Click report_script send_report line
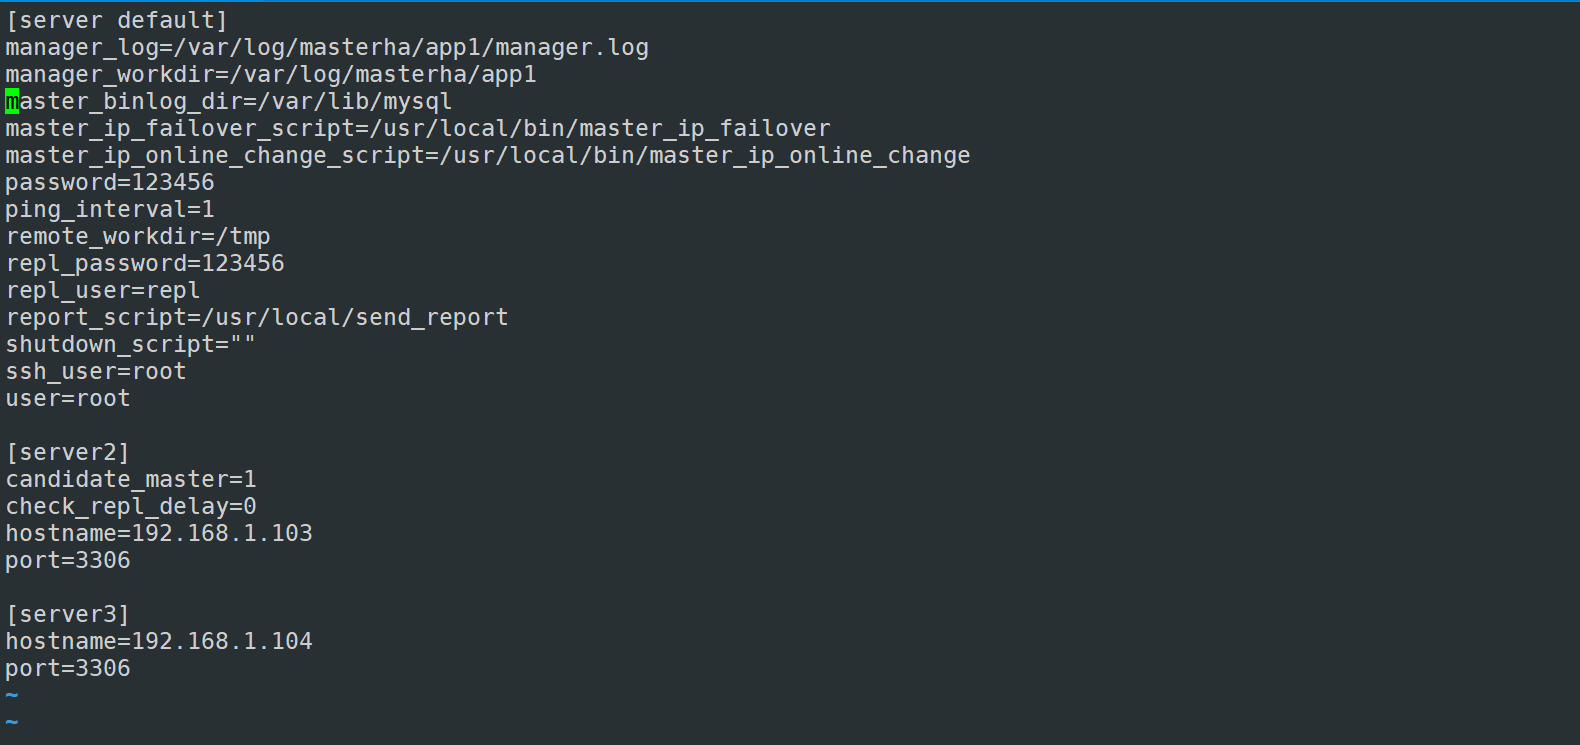This screenshot has width=1580, height=745. tap(257, 318)
